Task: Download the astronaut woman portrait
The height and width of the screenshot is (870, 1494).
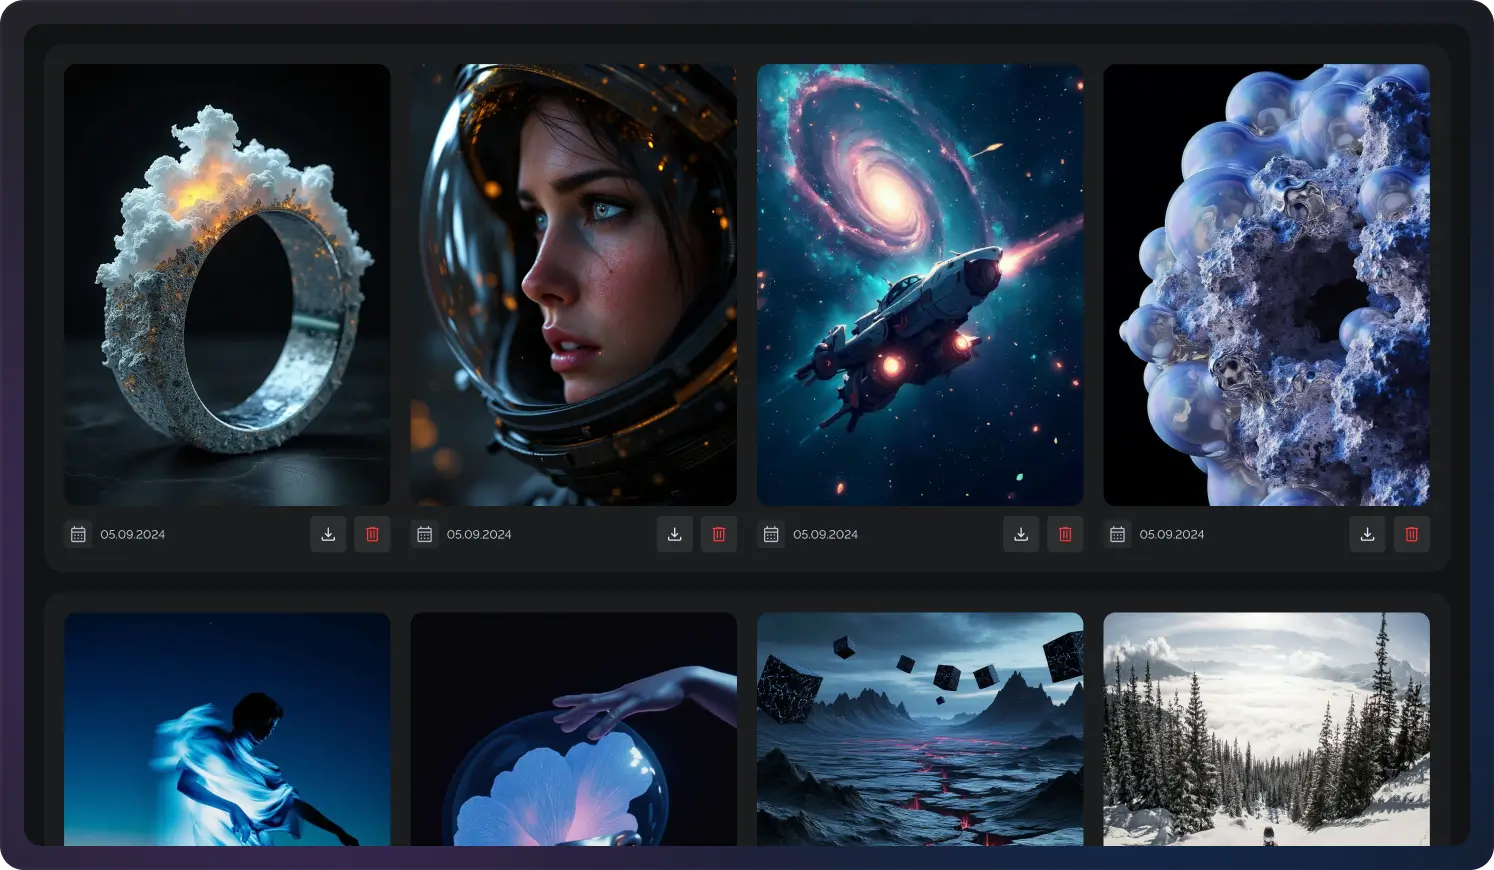Action: point(675,534)
